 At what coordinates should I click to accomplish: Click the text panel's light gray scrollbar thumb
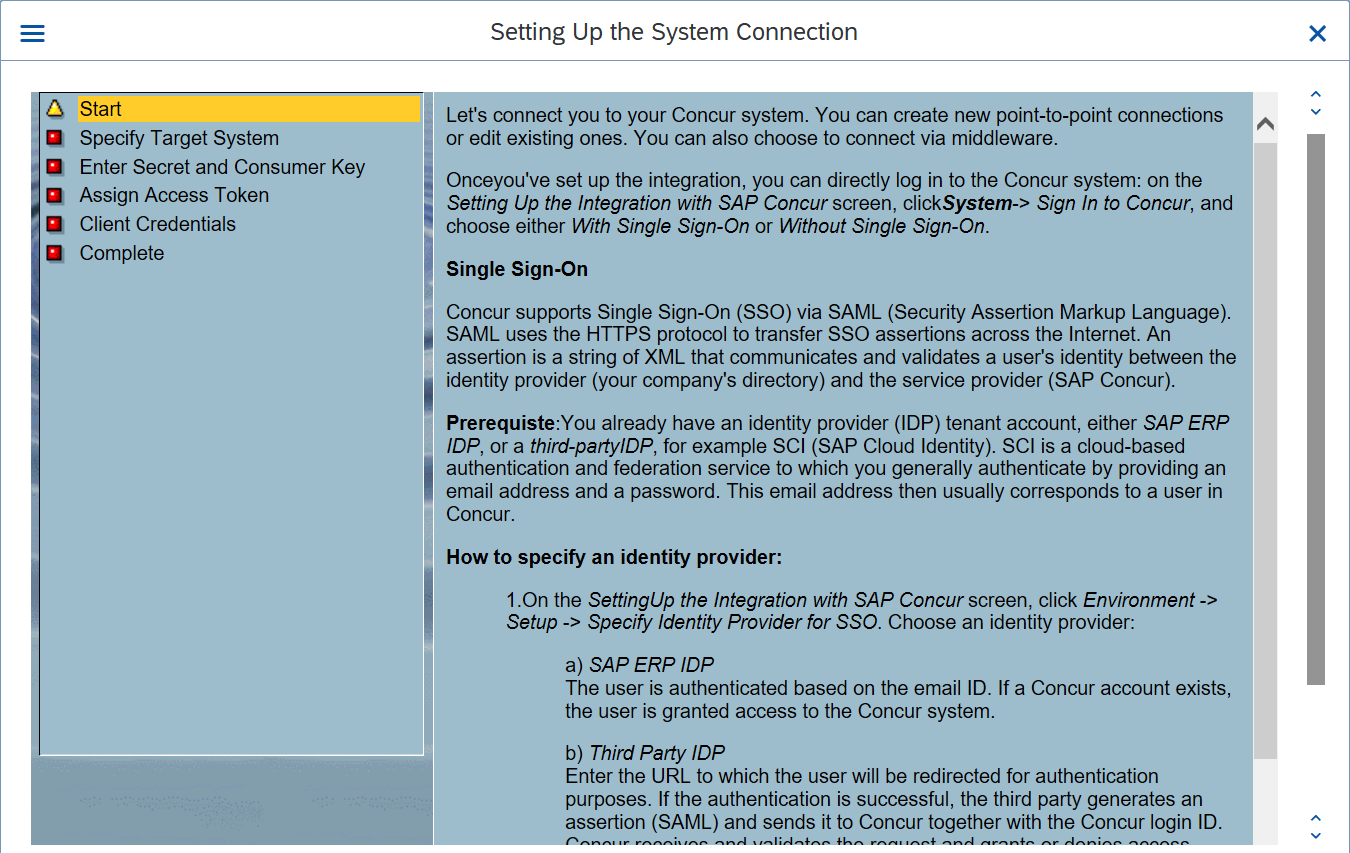(1265, 450)
